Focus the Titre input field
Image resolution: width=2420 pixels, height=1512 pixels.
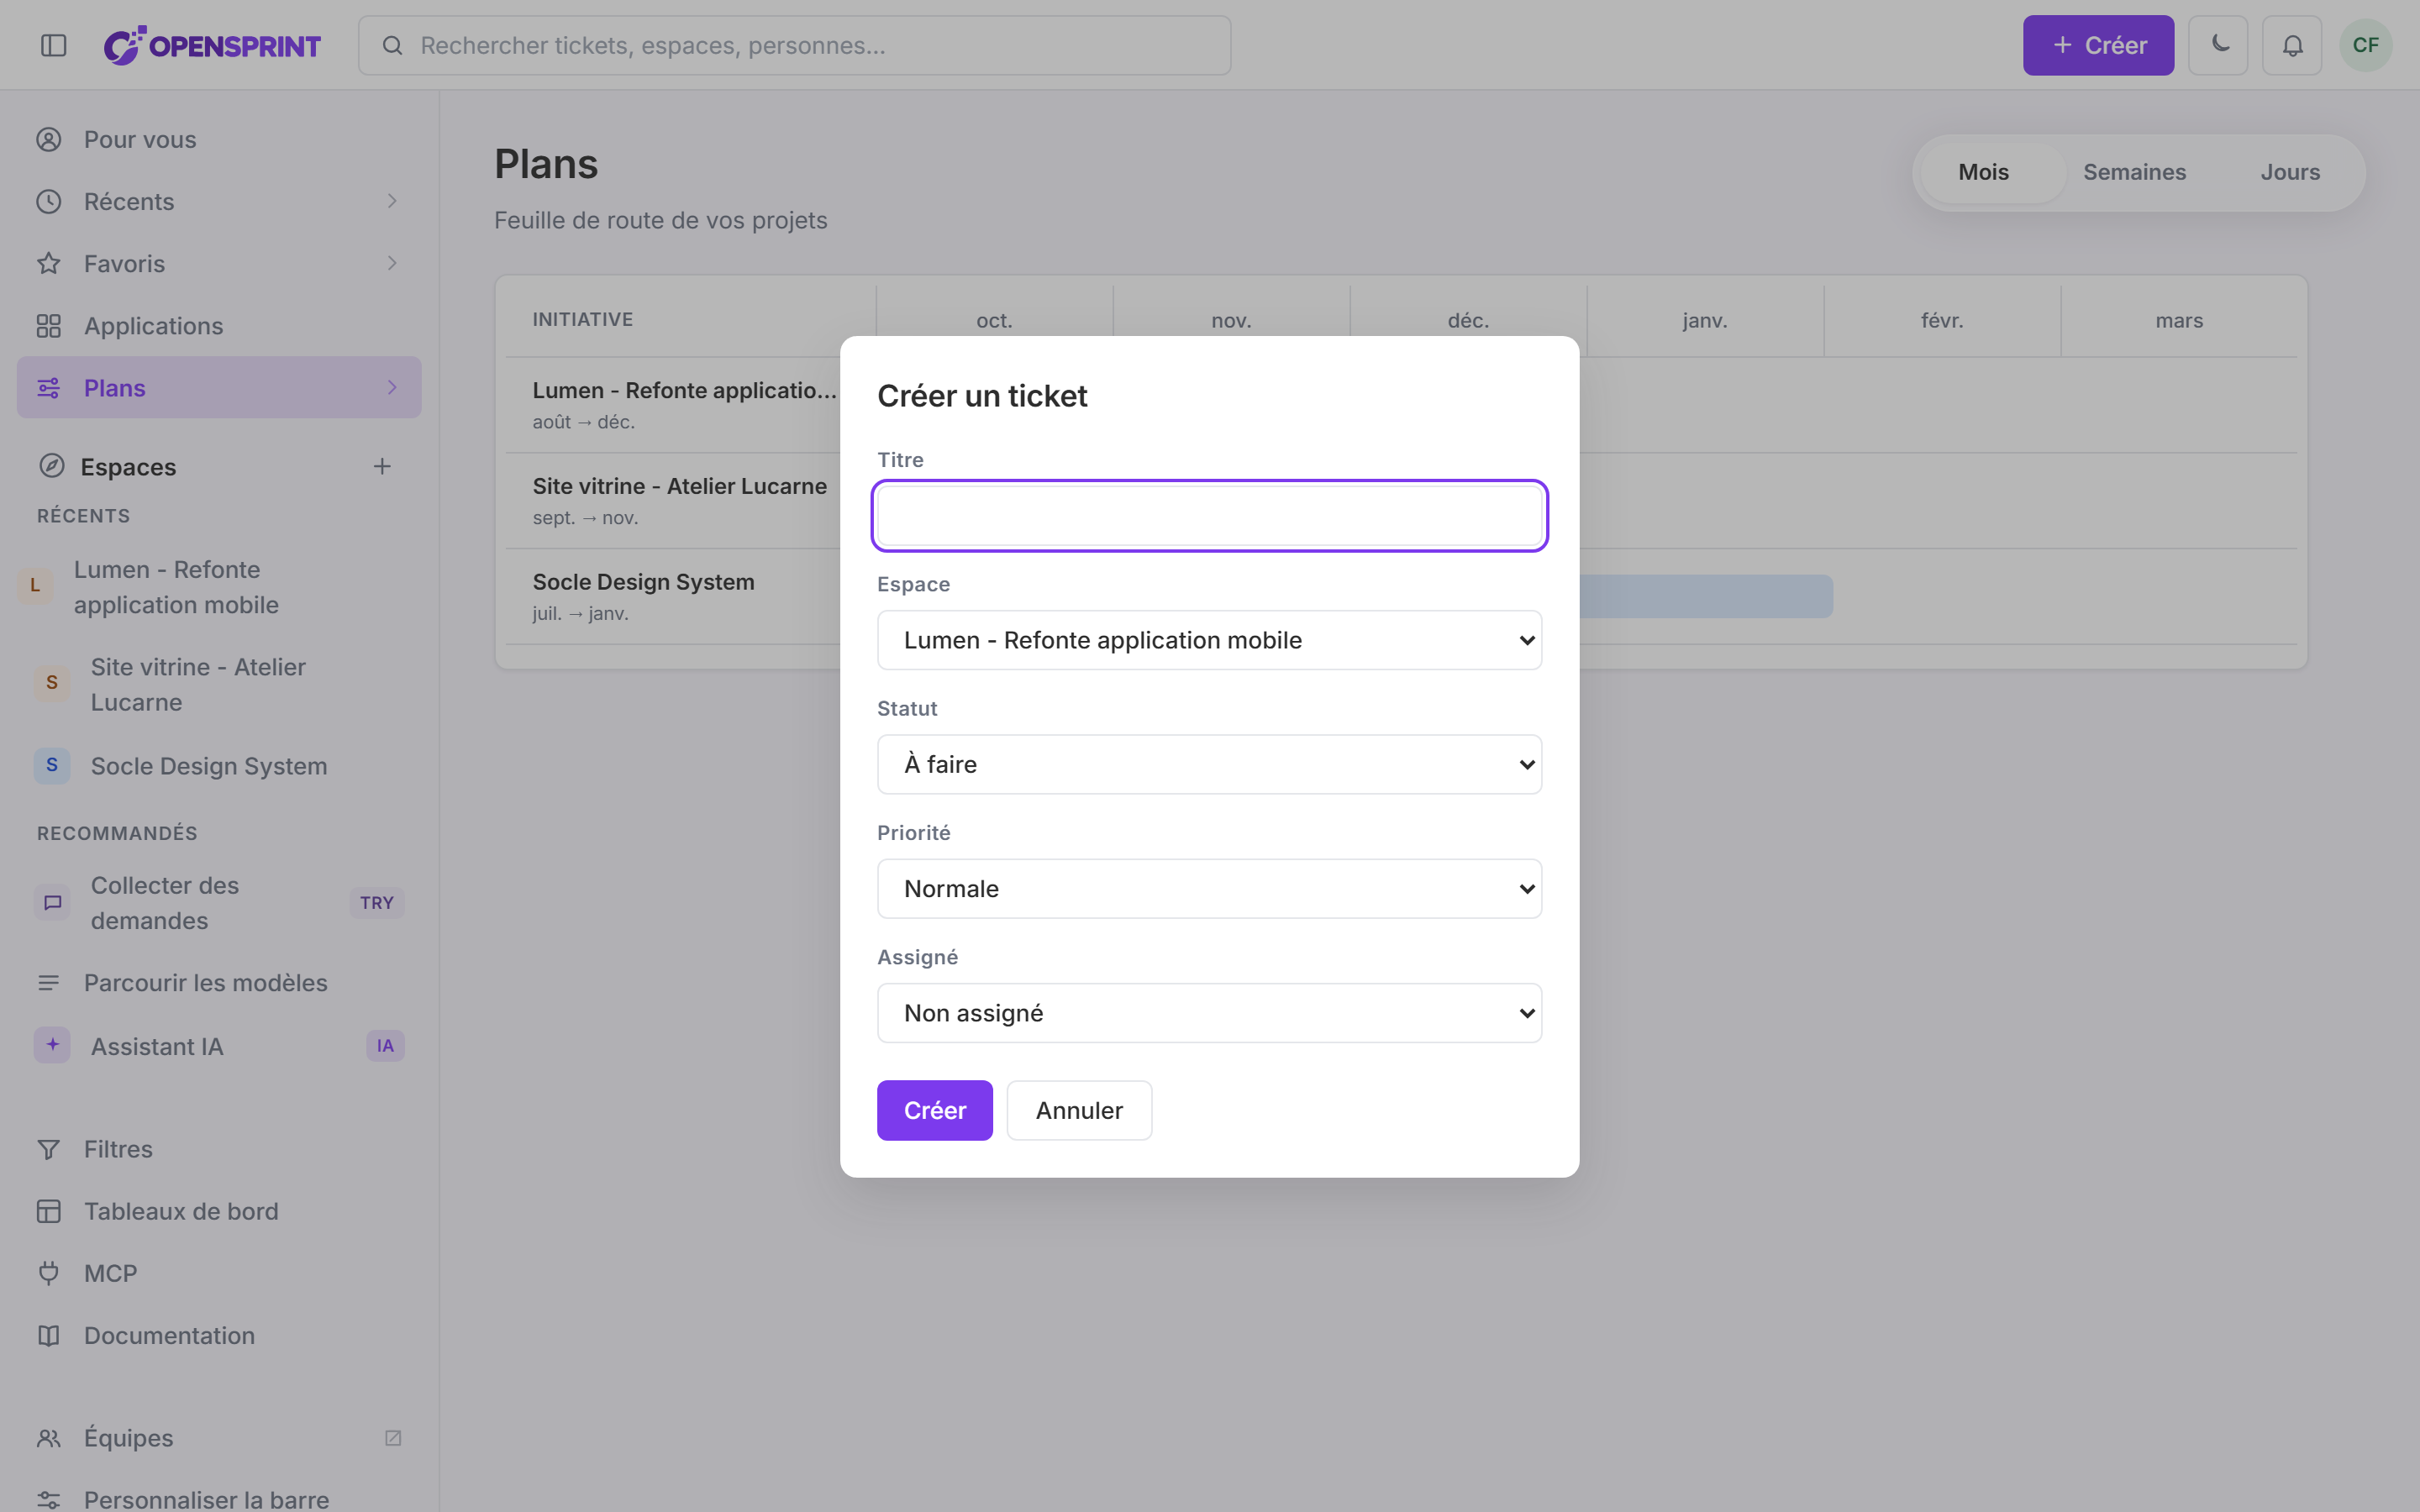[1209, 516]
